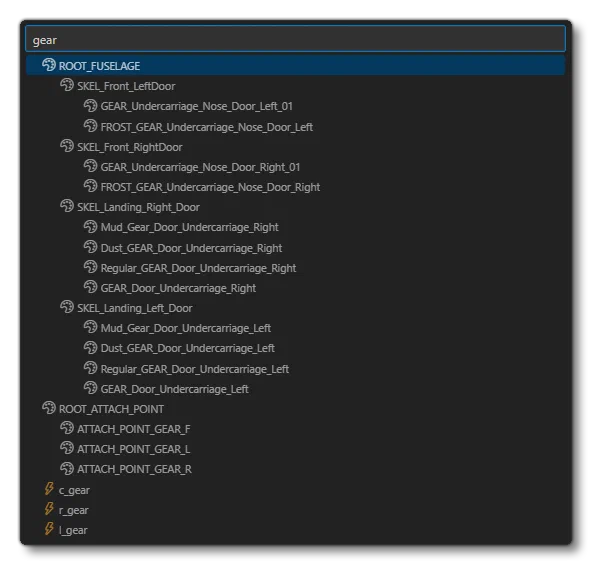Image resolution: width=592 pixels, height=565 pixels.
Task: Click icon beside ATTACH_POINT_GEAR_L
Action: 67,448
